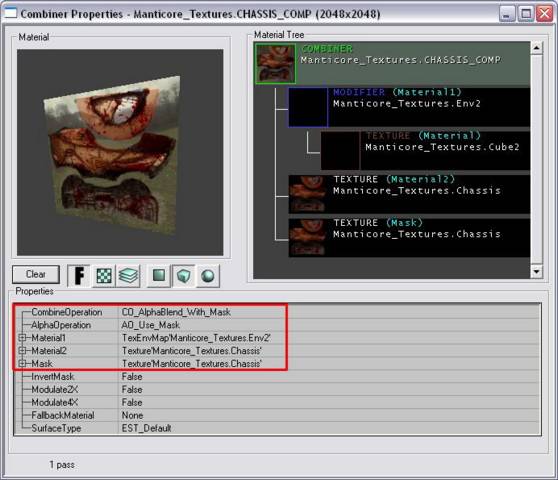Click the SurfaceType EST_Default value
Screen dimensions: 558x480
(146, 428)
